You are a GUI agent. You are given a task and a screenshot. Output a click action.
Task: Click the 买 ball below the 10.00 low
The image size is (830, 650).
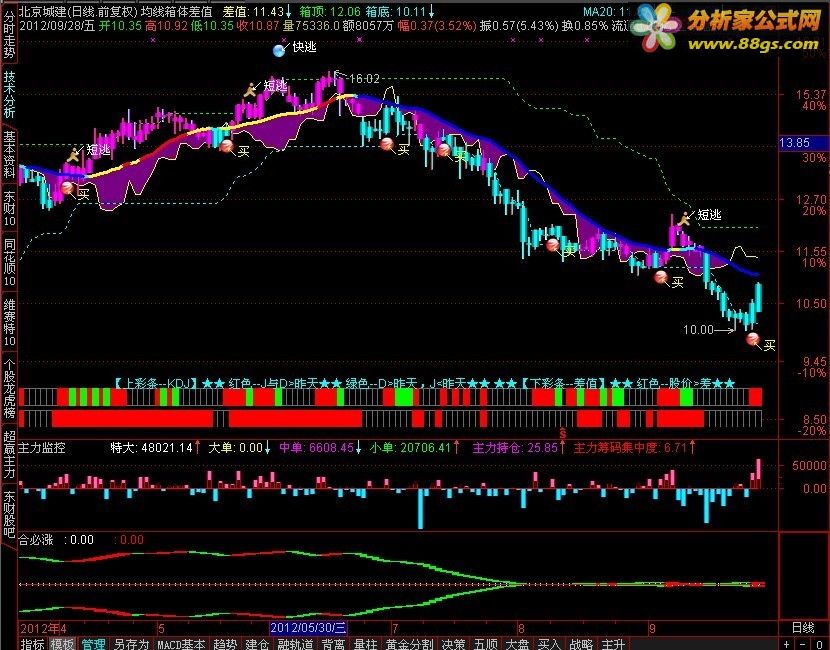tap(752, 339)
